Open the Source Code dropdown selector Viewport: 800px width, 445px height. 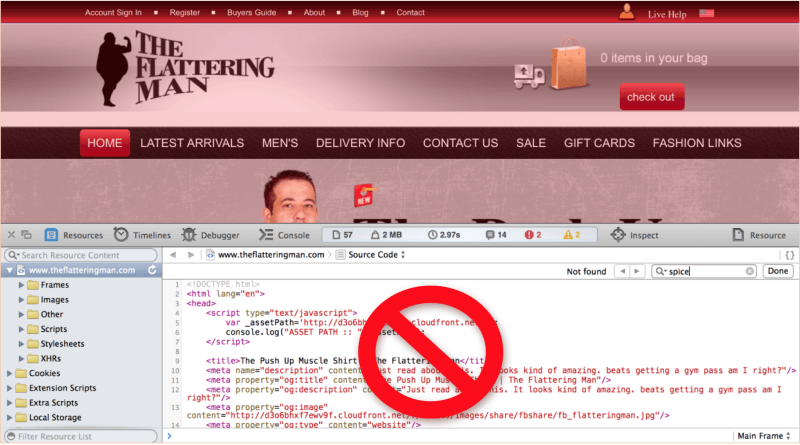coord(375,255)
